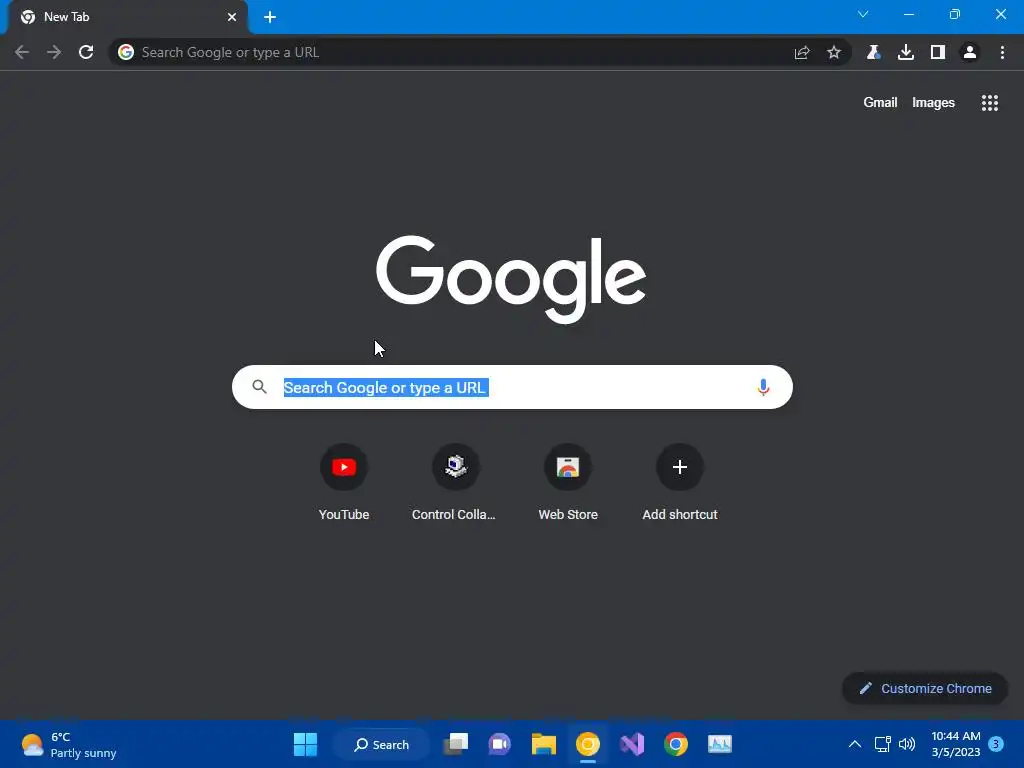Open File Explorer from taskbar

point(544,744)
